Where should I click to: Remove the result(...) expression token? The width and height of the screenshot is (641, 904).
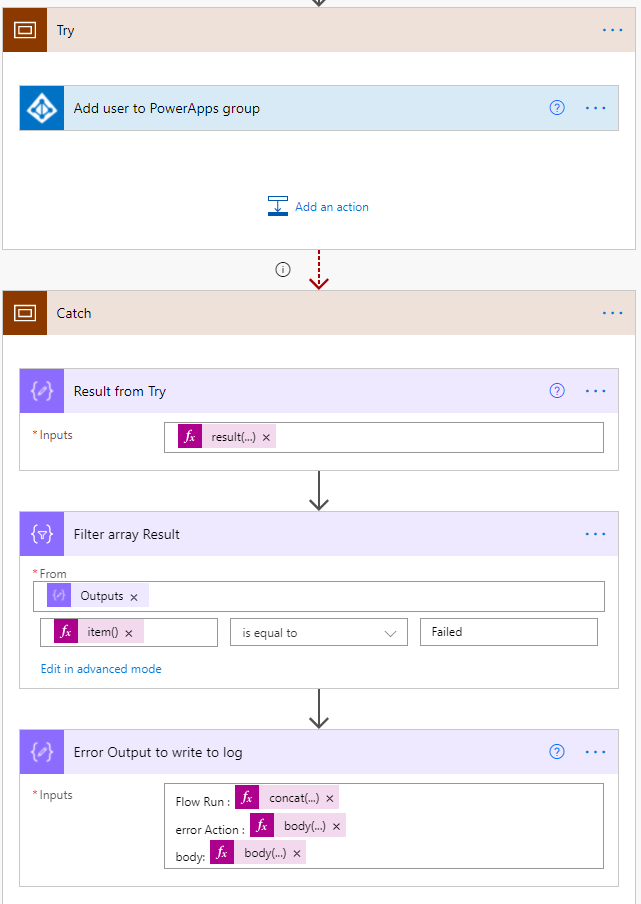point(267,437)
